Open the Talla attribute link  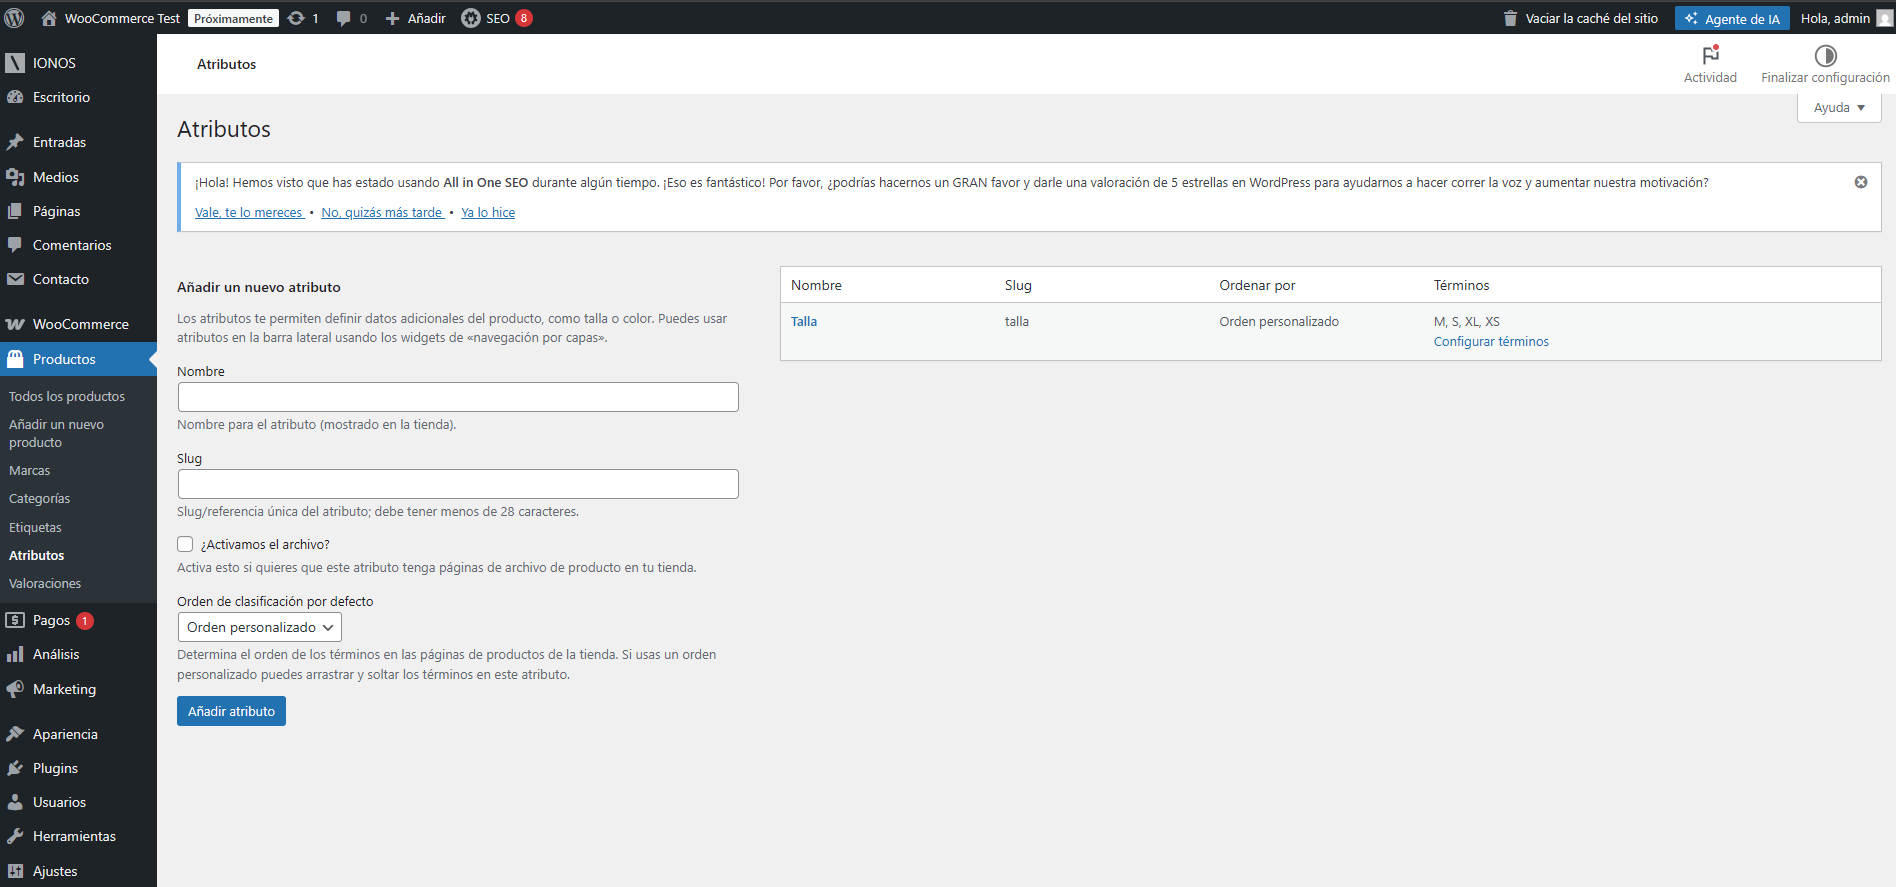pyautogui.click(x=804, y=321)
